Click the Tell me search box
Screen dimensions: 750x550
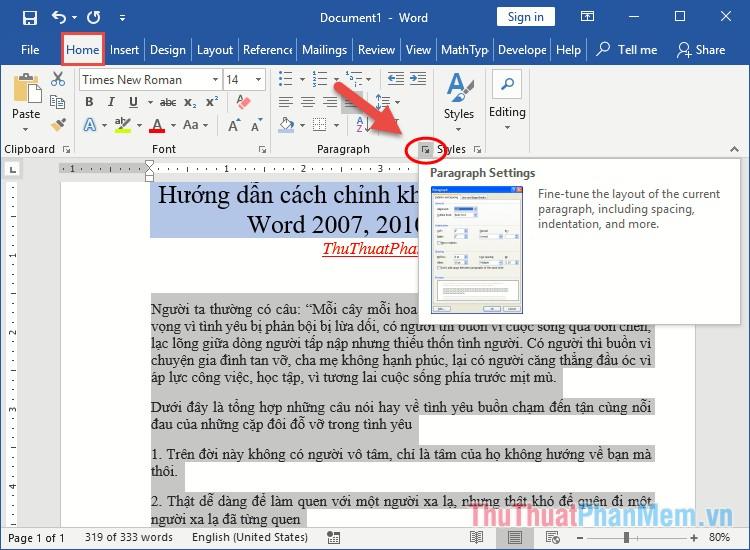627,50
